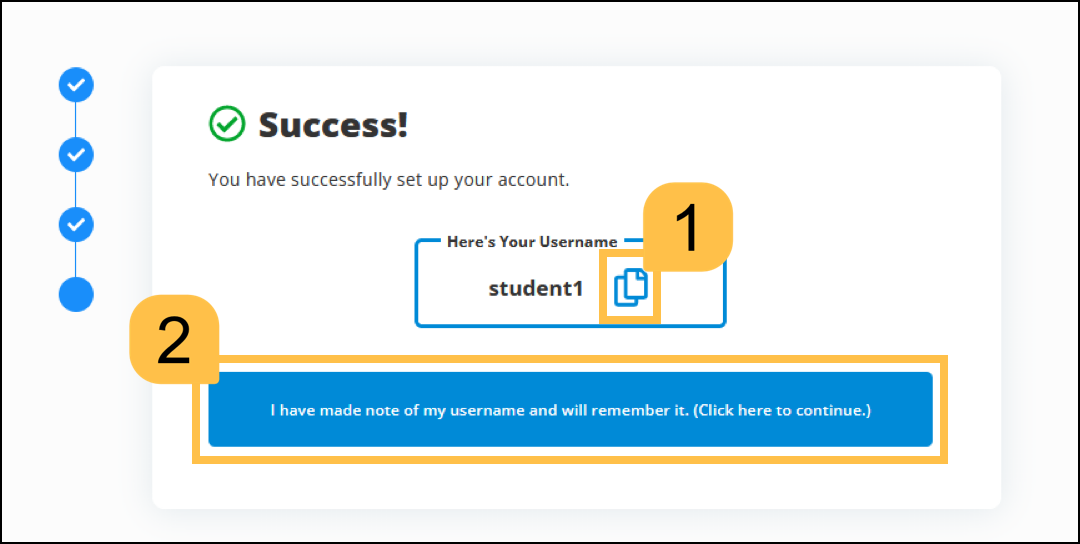Screen dimensions: 1080x544
Task: Select the second completed step checkmark
Action: [x=76, y=155]
